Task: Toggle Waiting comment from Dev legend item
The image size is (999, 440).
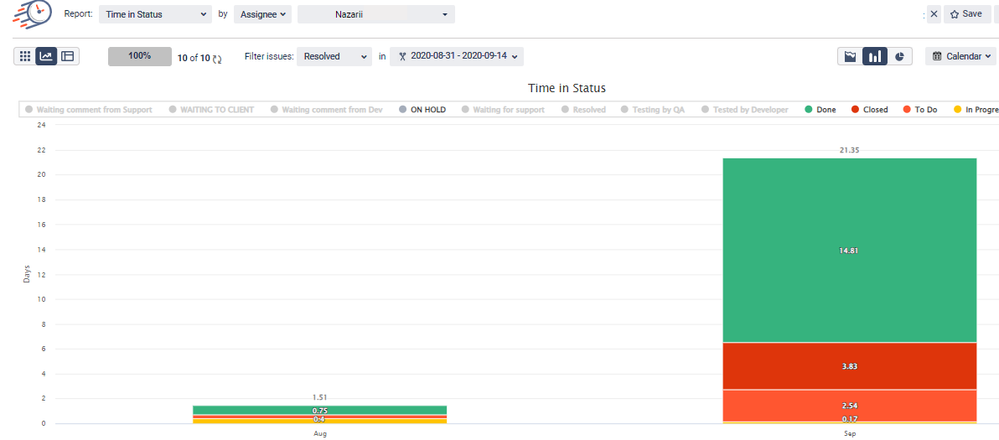Action: (327, 110)
